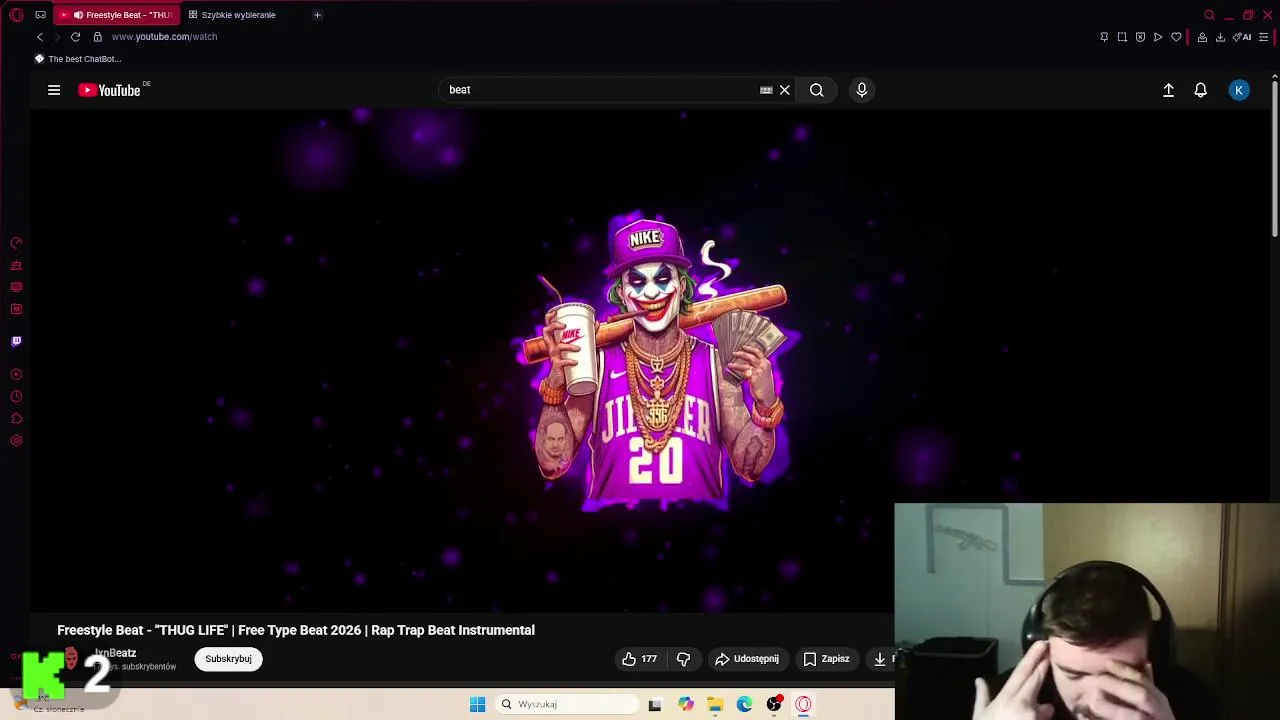Open Extensions puzzle in sidebar
Viewport: 1280px width, 720px height.
(x=16, y=419)
